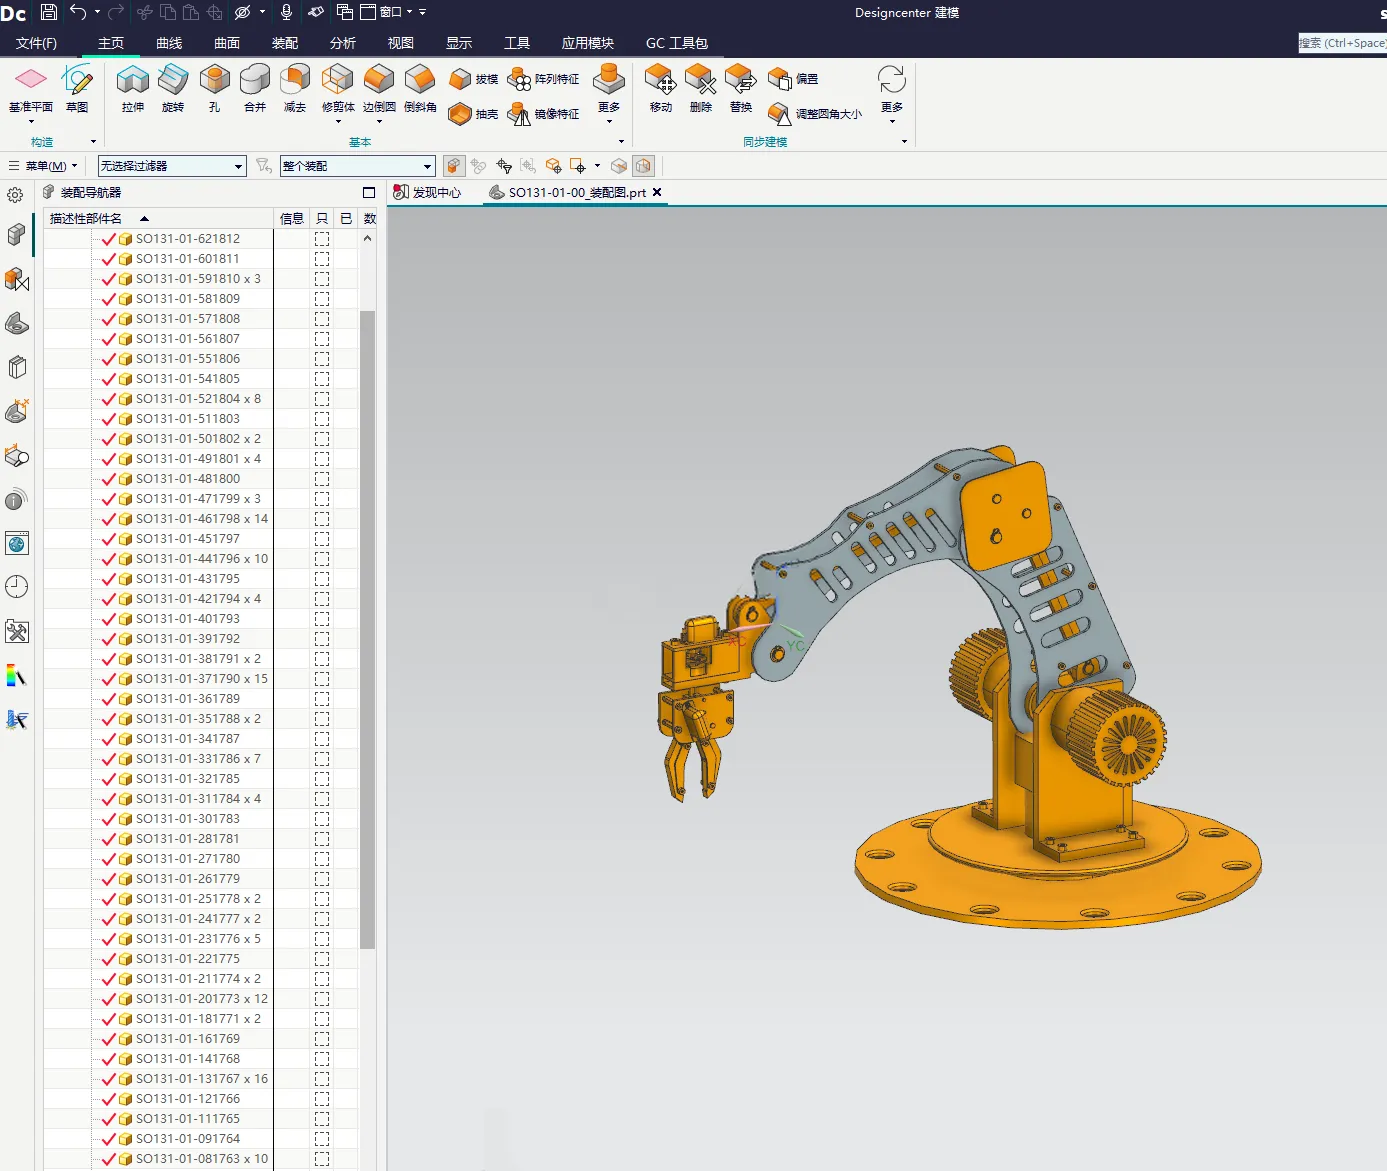Undo the last action in title bar

(78, 12)
